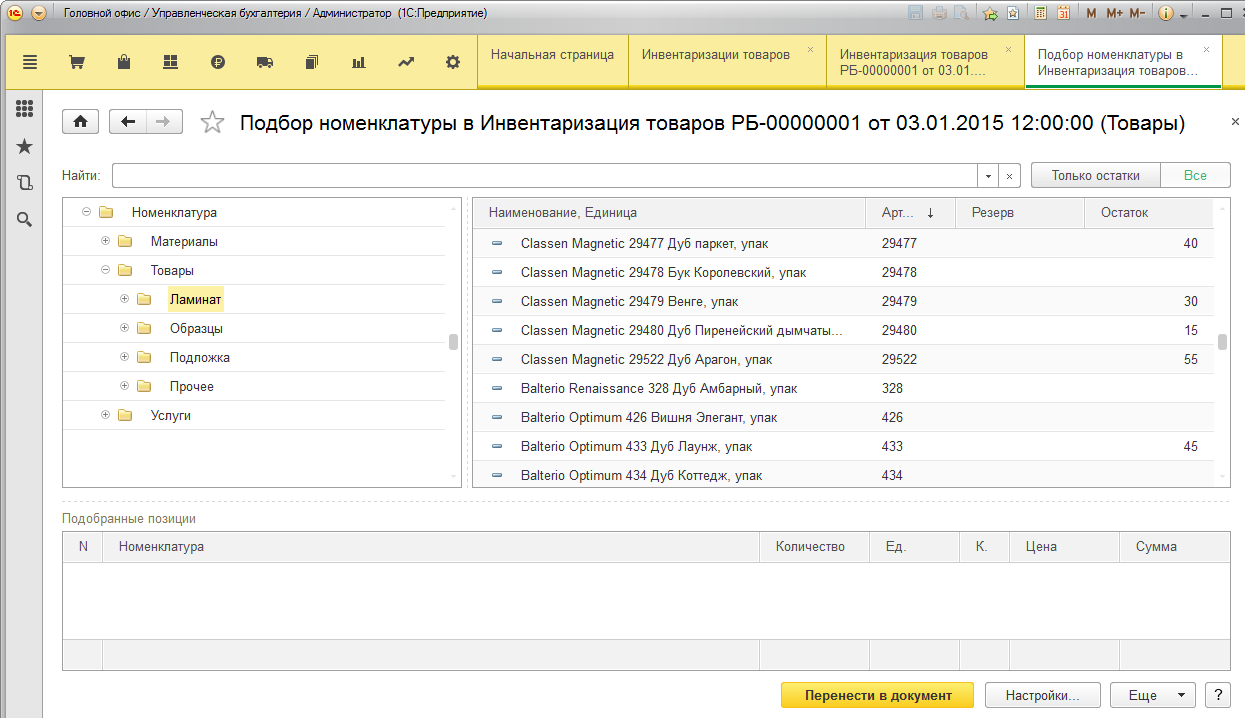Open help question mark button
Image resolution: width=1245 pixels, height=718 pixels.
(x=1217, y=695)
